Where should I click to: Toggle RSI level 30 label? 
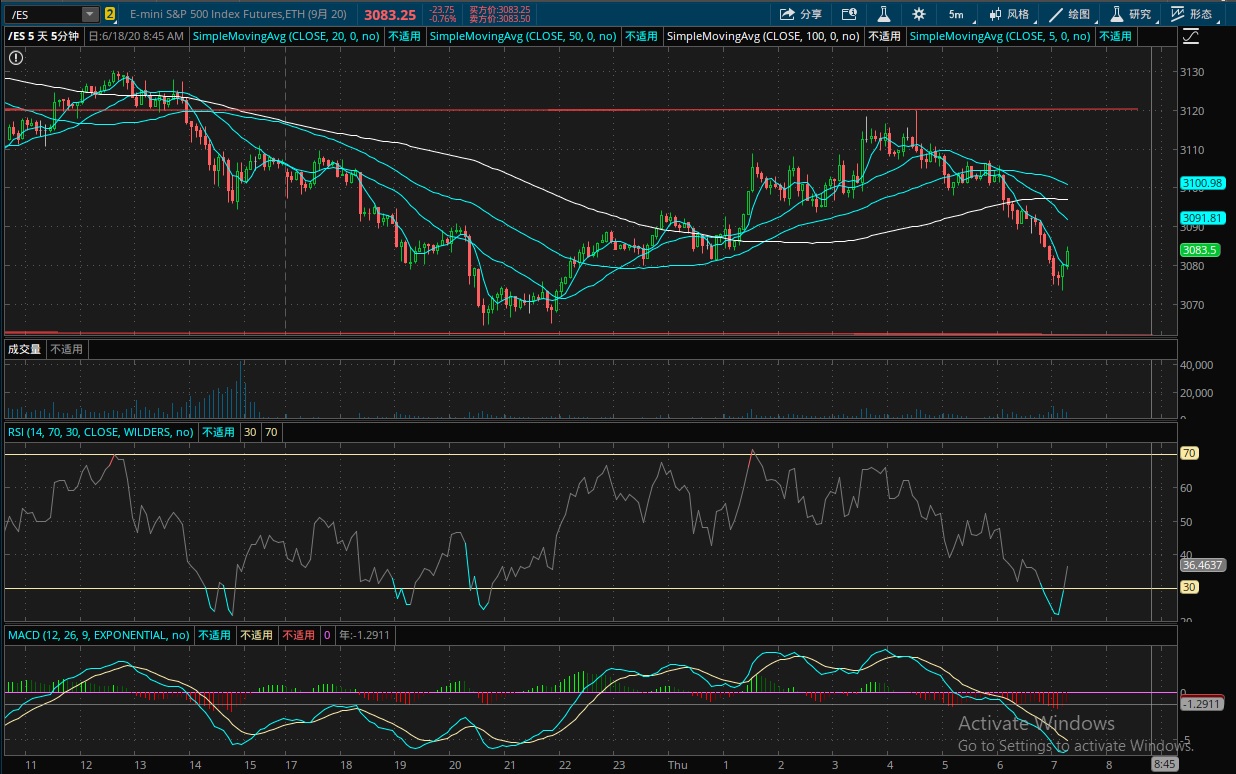point(250,432)
